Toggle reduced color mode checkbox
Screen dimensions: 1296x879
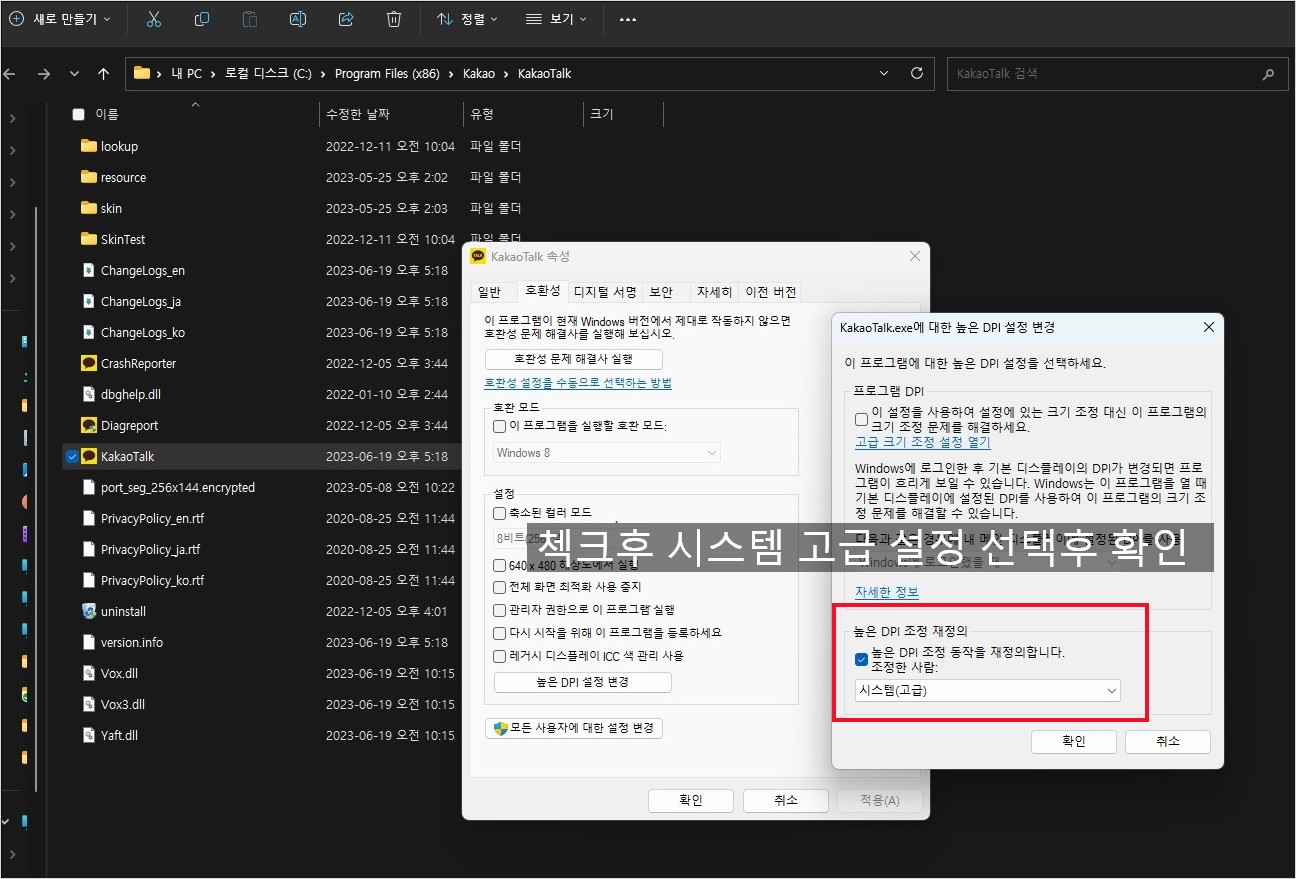click(x=500, y=513)
